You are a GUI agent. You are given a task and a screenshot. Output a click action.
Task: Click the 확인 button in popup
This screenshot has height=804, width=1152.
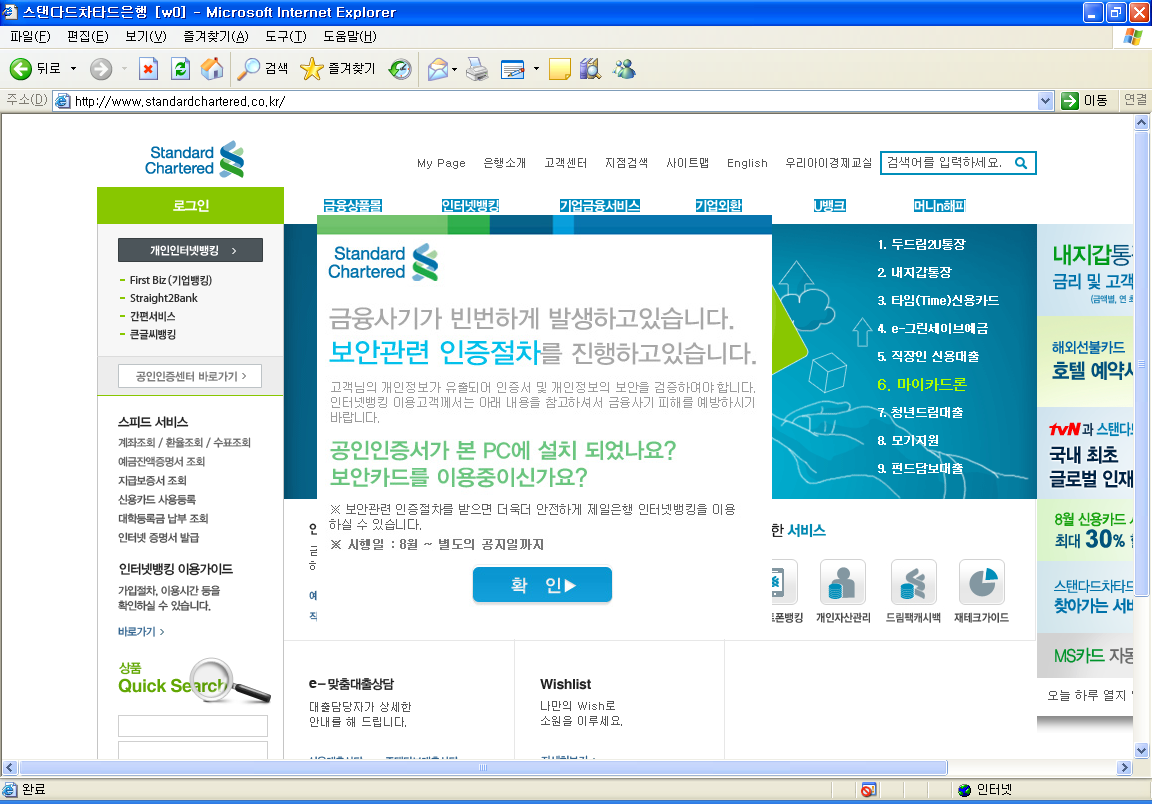tap(542, 584)
